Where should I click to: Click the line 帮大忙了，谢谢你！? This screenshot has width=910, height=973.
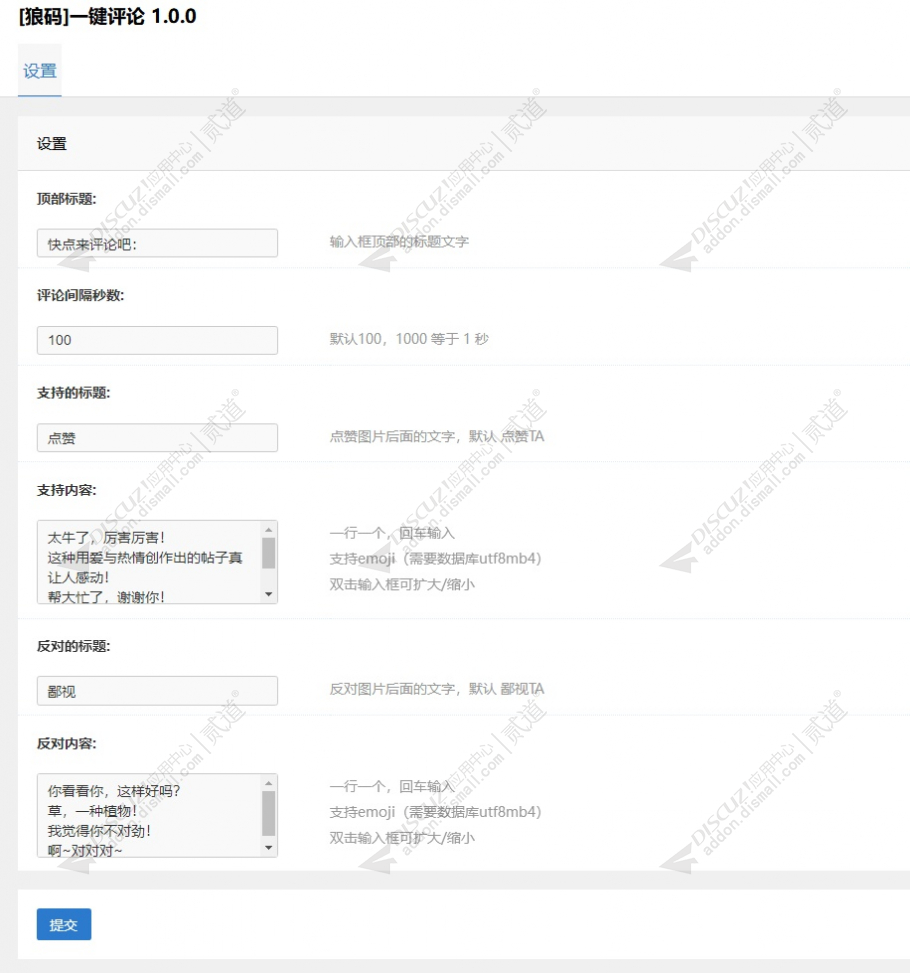point(106,596)
